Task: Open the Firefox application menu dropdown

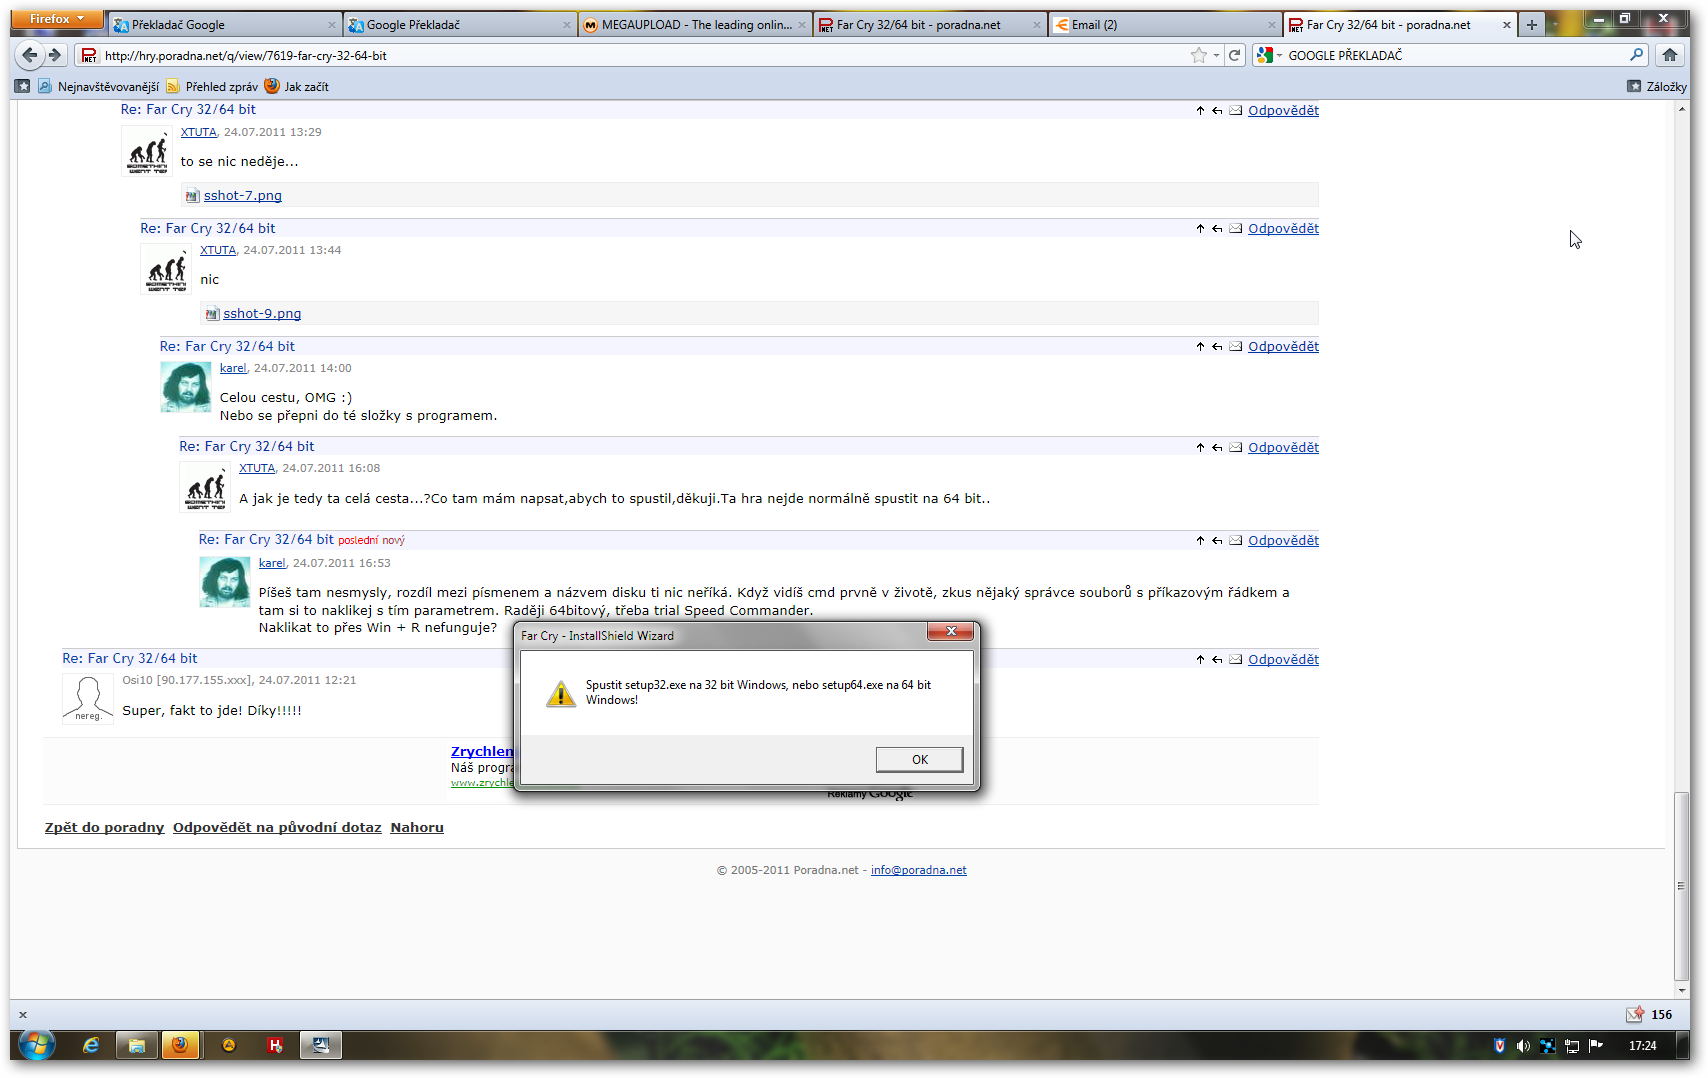Action: tap(57, 19)
